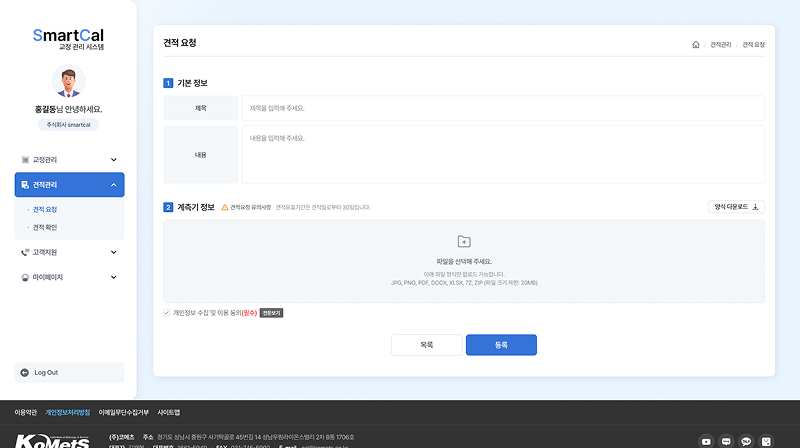Click the folder-plus upload icon
This screenshot has height=448, width=800.
[x=463, y=241]
